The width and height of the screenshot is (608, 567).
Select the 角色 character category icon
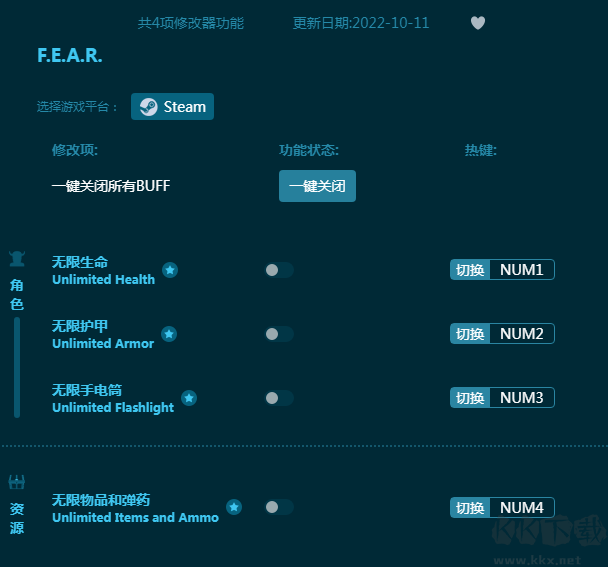pyautogui.click(x=17, y=260)
